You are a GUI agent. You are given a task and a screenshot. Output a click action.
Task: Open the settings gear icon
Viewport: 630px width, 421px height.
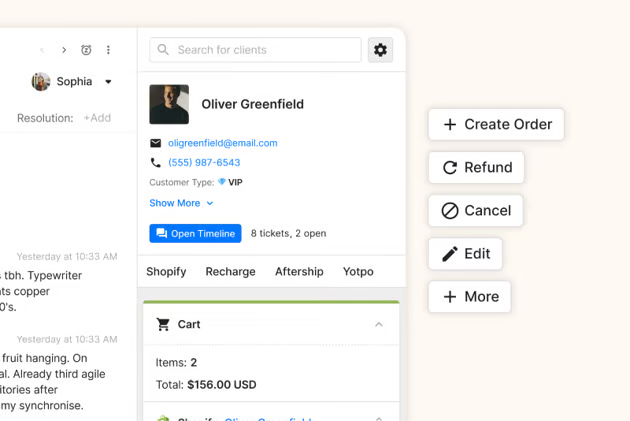(380, 50)
